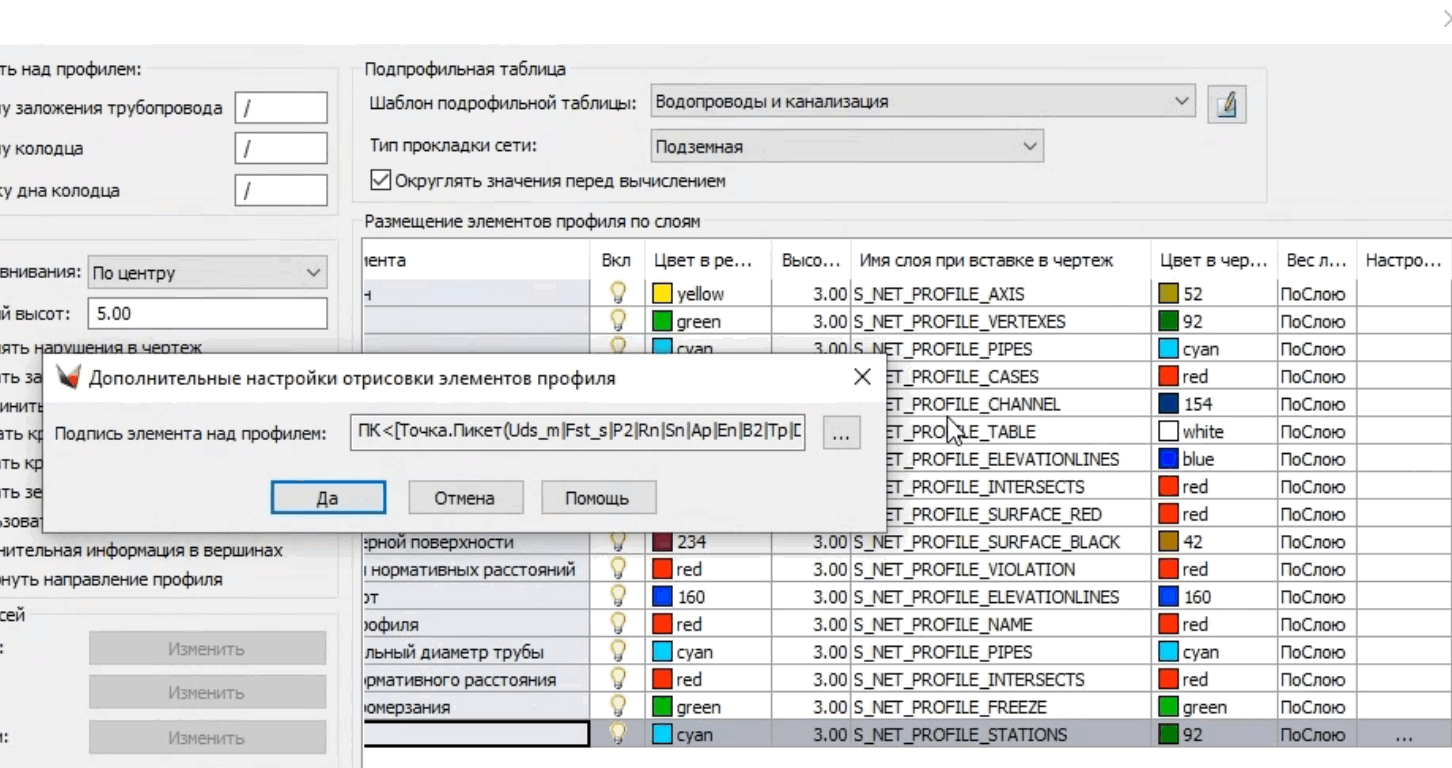
Task: Select the S_NET_PROFILE_SURFACE_RED layer name cell
Action: pyautogui.click(x=1000, y=514)
